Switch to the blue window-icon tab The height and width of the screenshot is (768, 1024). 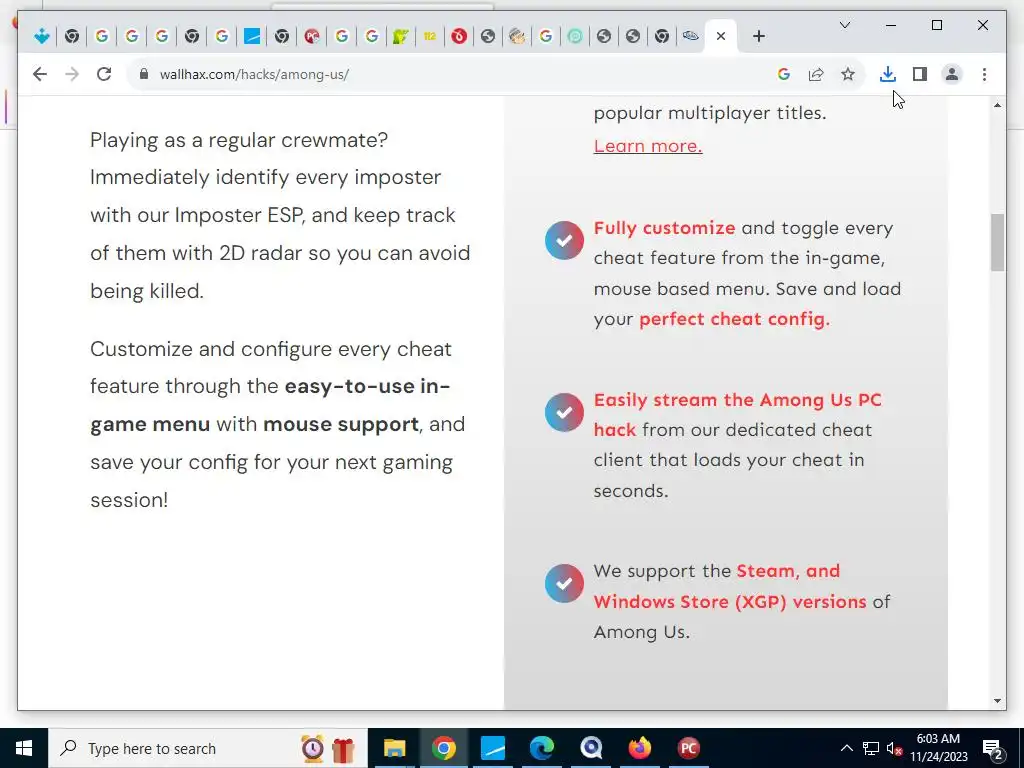252,37
